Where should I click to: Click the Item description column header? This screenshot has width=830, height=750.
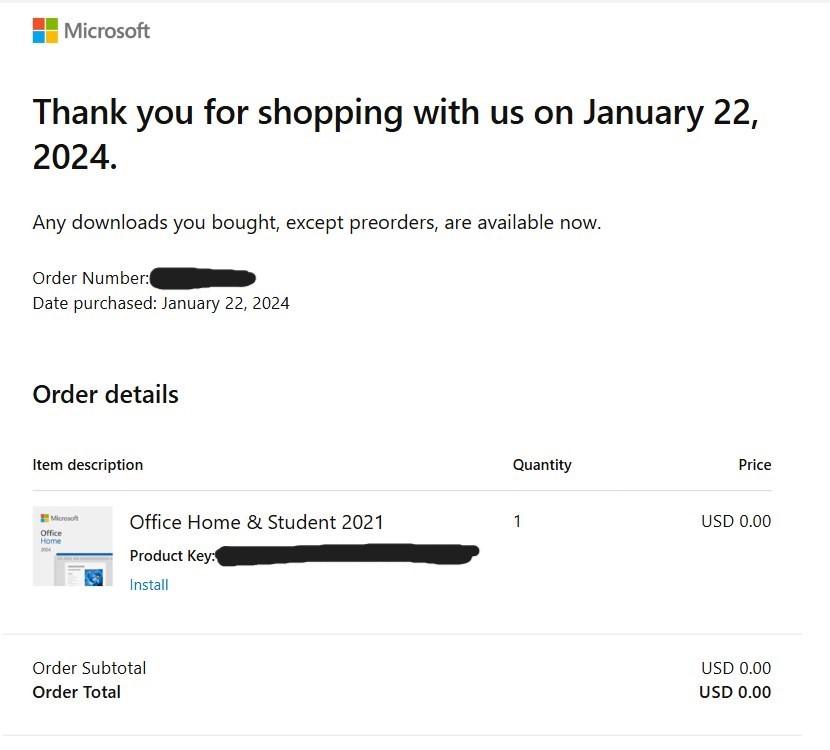pyautogui.click(x=88, y=465)
